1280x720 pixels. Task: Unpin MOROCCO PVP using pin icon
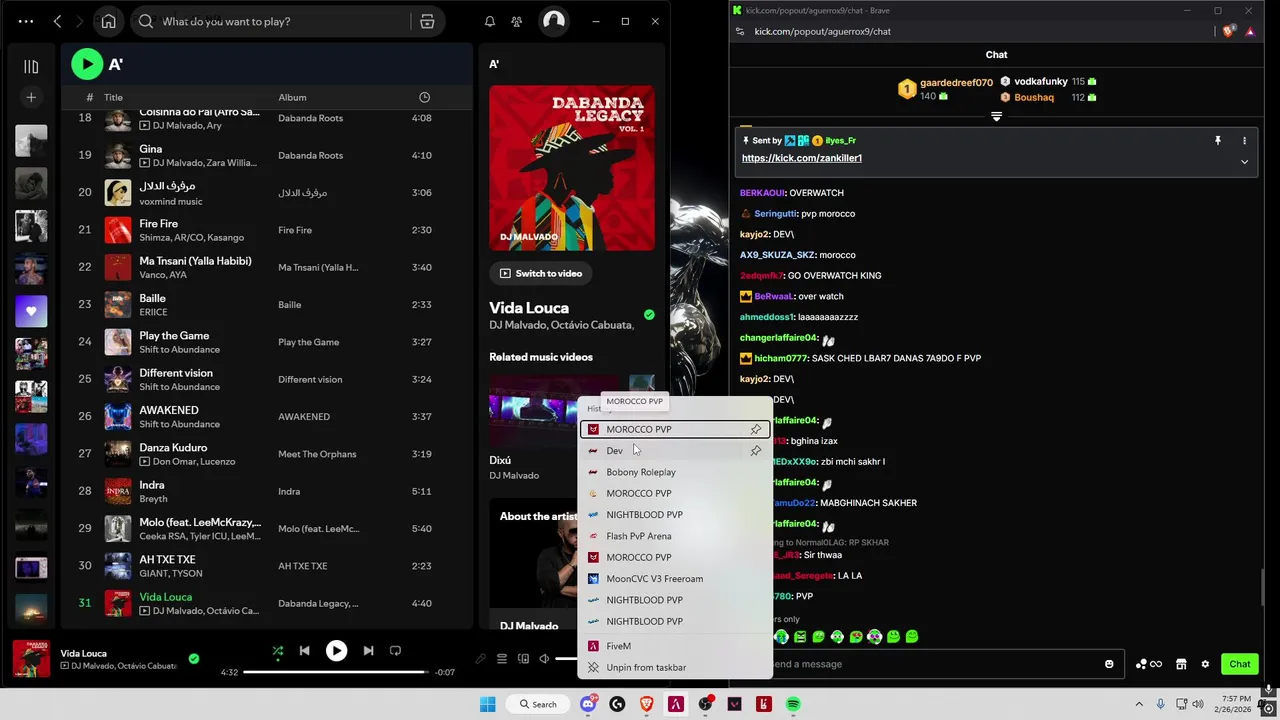pyautogui.click(x=756, y=429)
